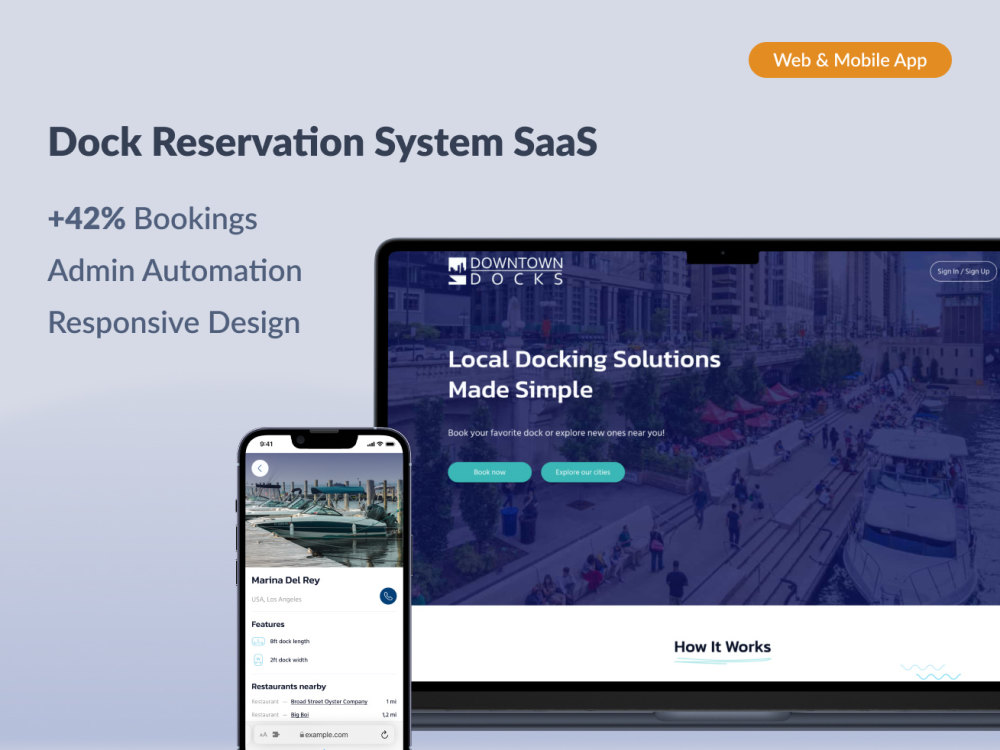Click the Dock Reservation System SaaS title
Image resolution: width=1000 pixels, height=750 pixels.
323,142
